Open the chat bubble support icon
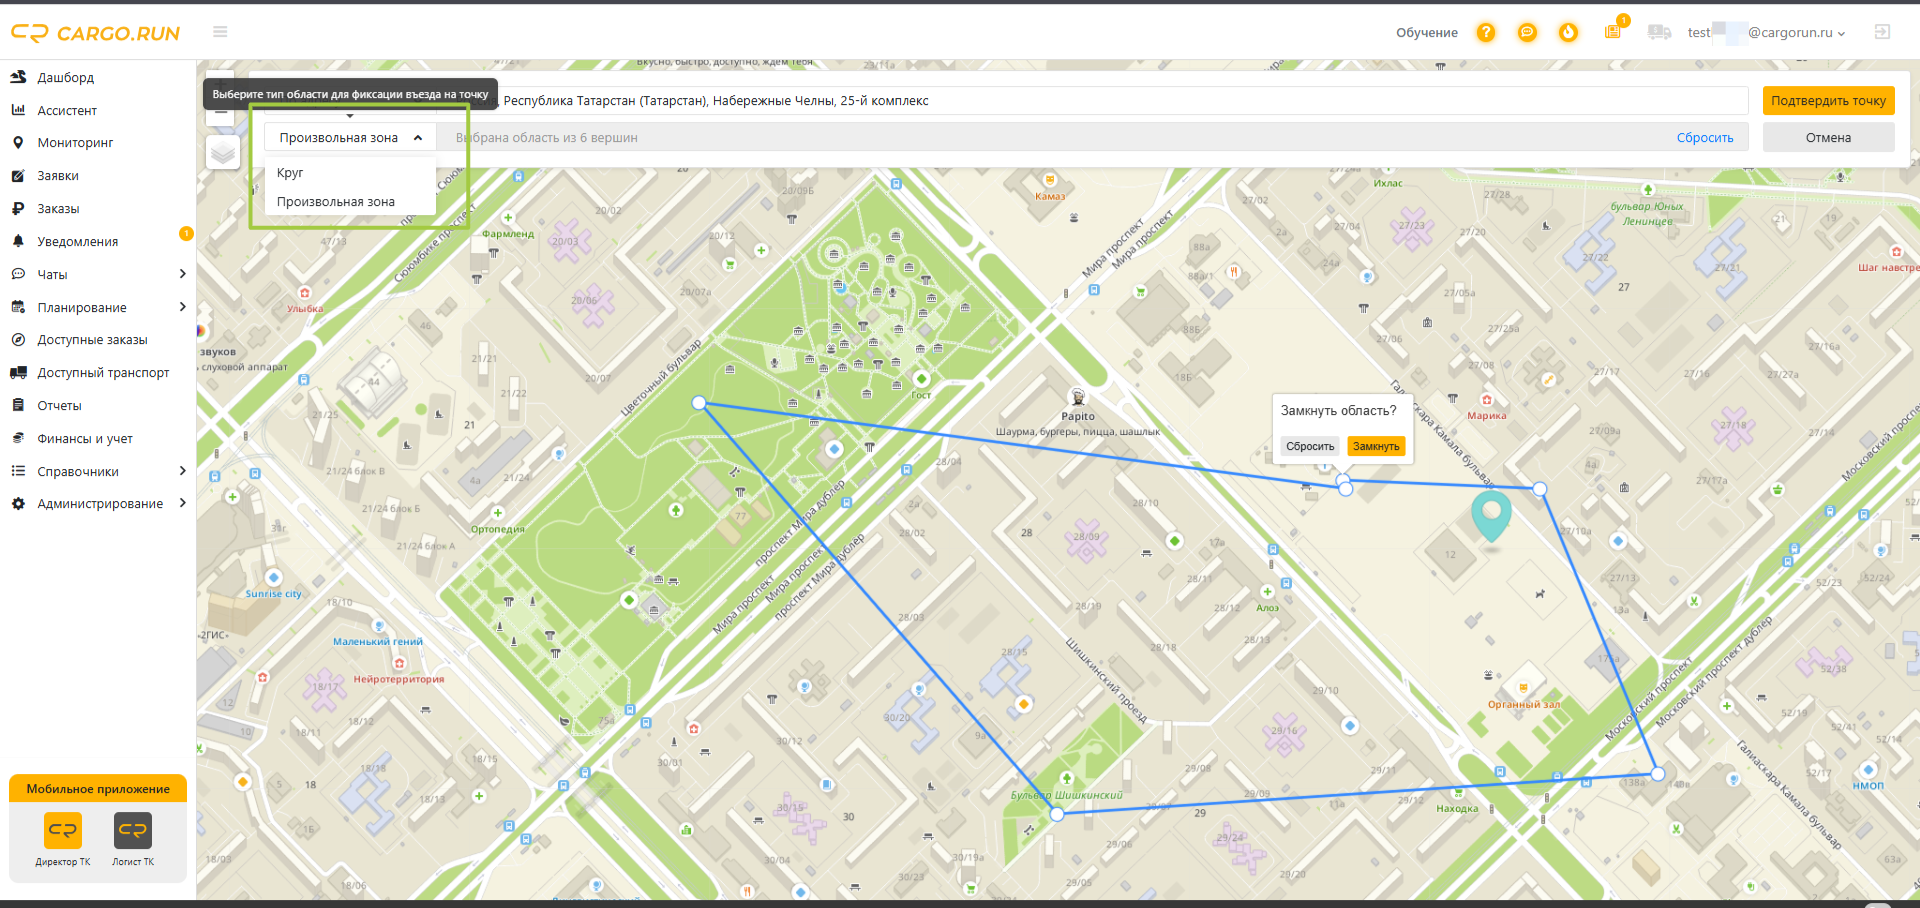The height and width of the screenshot is (908, 1920). point(1527,32)
